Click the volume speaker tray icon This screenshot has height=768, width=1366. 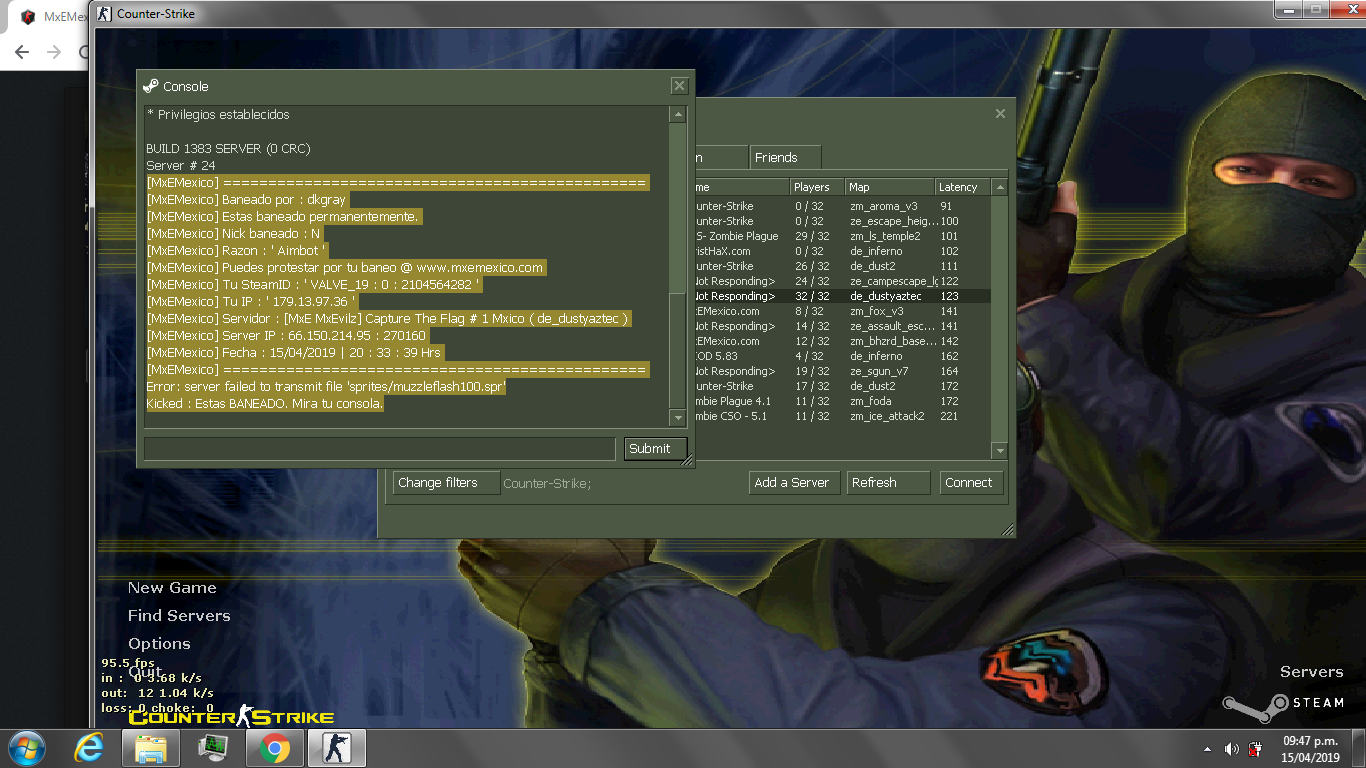1232,749
